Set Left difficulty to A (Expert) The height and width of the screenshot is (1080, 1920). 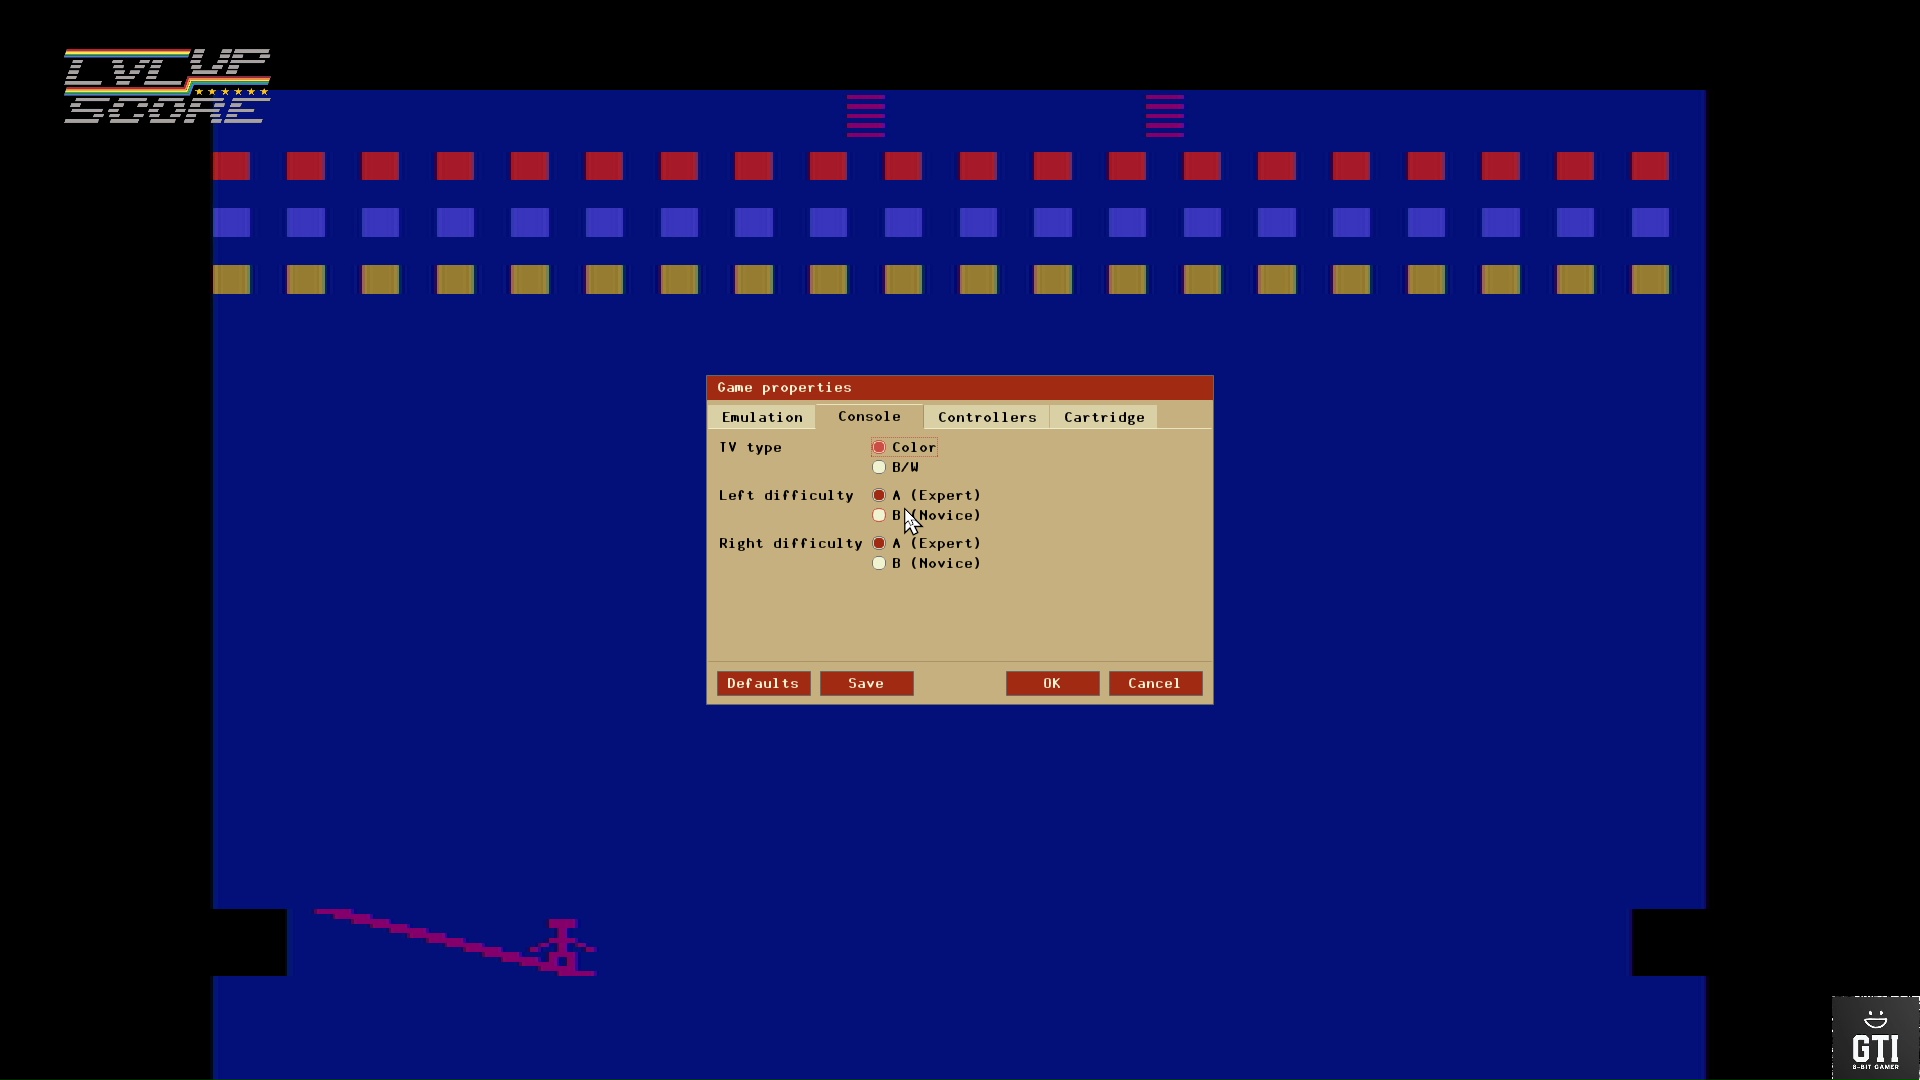[x=926, y=495]
